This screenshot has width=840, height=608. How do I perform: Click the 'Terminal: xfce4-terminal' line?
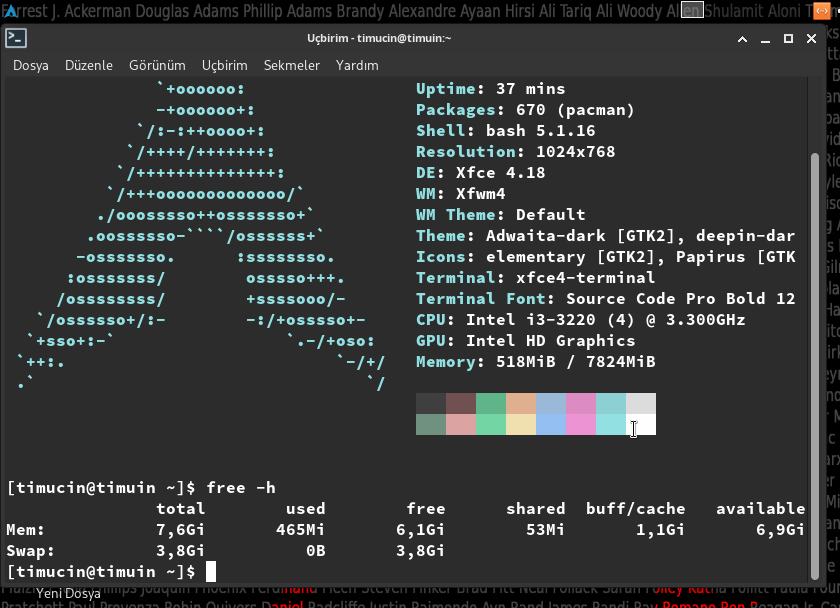[535, 277]
